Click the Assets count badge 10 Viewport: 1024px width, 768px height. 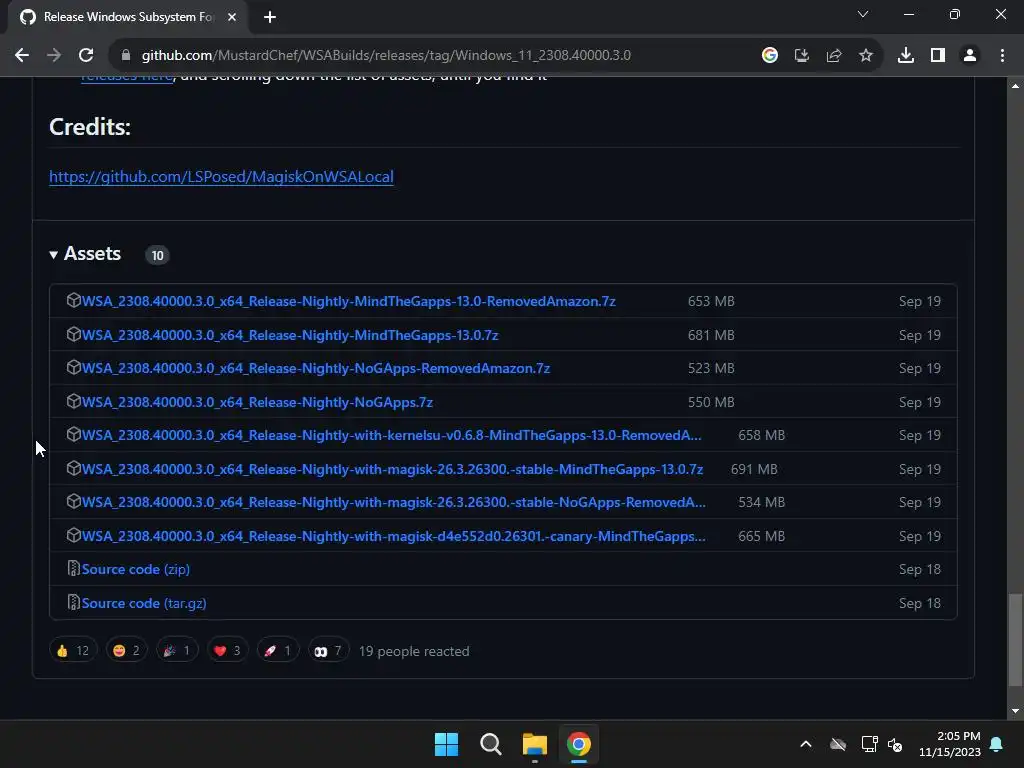click(157, 255)
